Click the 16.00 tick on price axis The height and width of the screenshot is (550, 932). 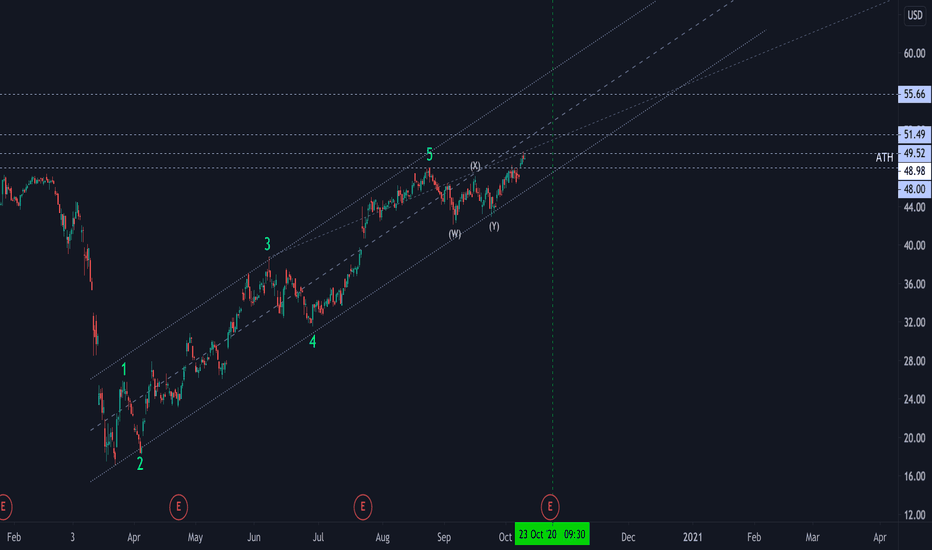click(914, 476)
